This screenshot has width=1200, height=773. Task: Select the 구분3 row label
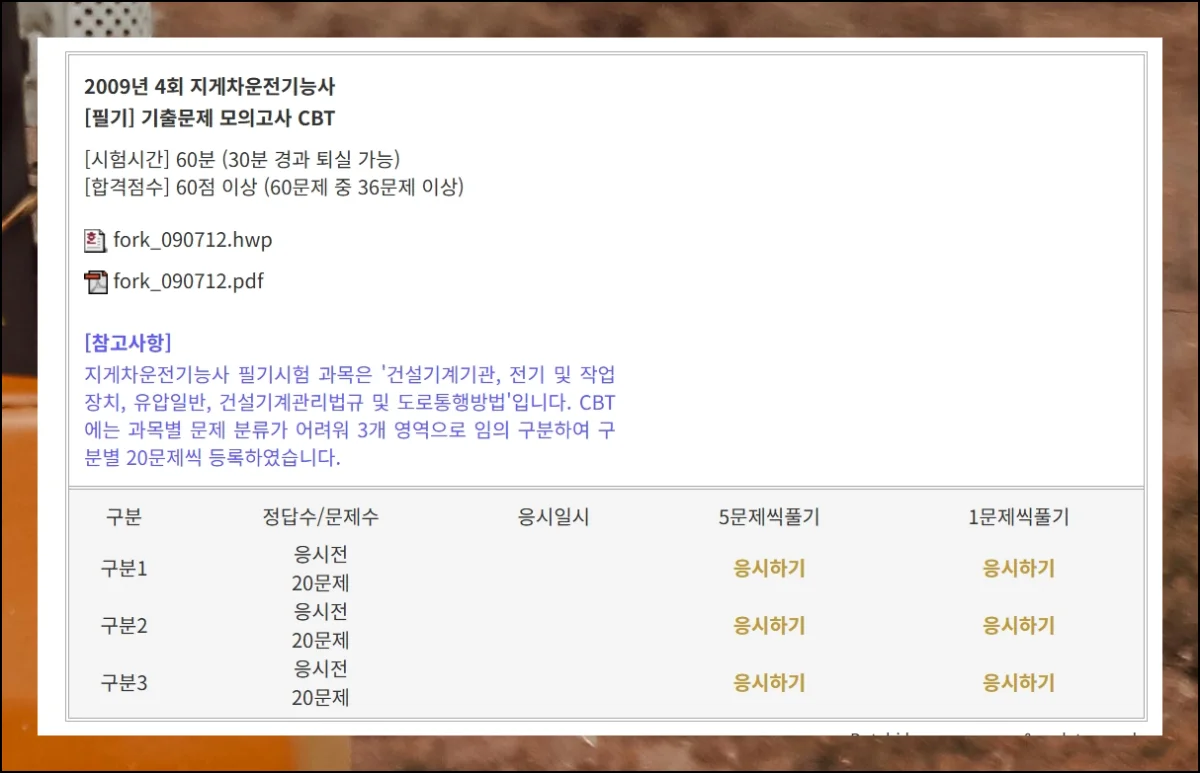124,684
